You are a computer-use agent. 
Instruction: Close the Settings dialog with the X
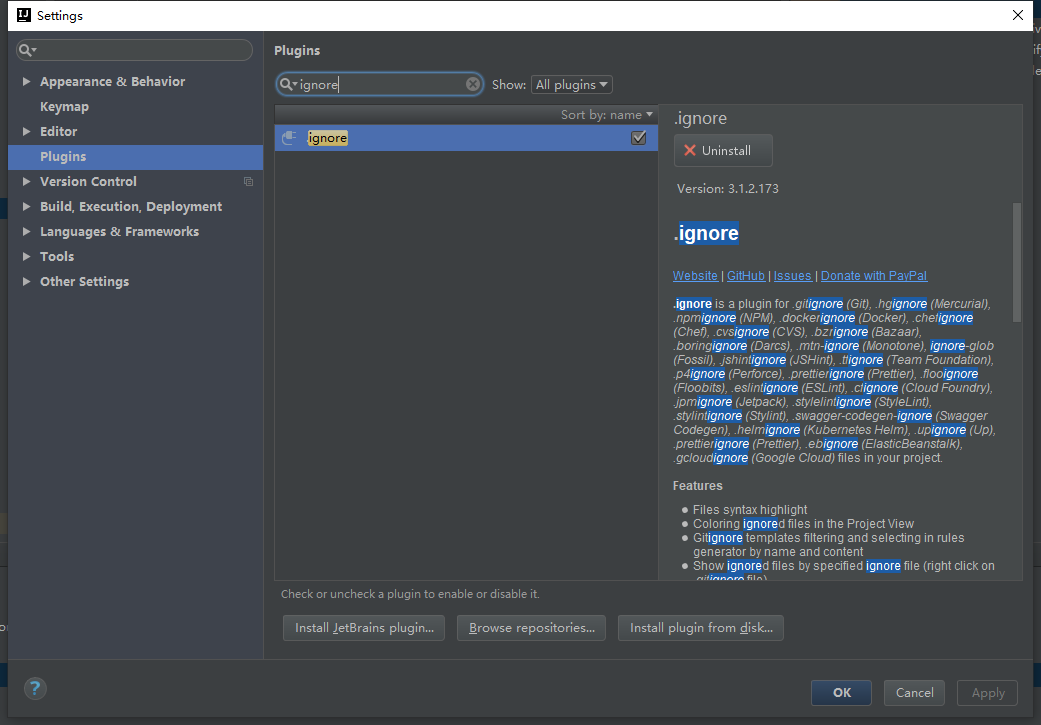point(1017,15)
